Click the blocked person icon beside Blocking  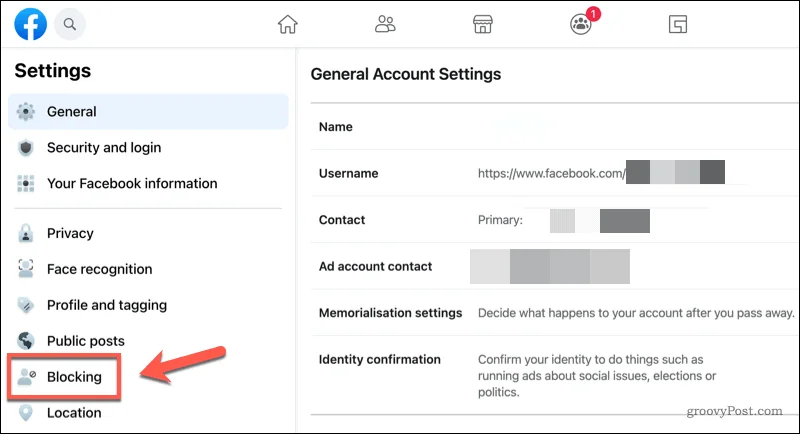tap(26, 377)
